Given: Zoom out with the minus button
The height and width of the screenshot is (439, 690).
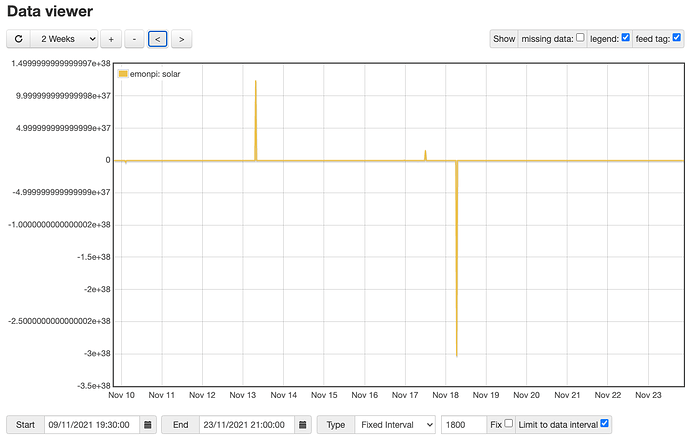Looking at the screenshot, I should (x=134, y=39).
